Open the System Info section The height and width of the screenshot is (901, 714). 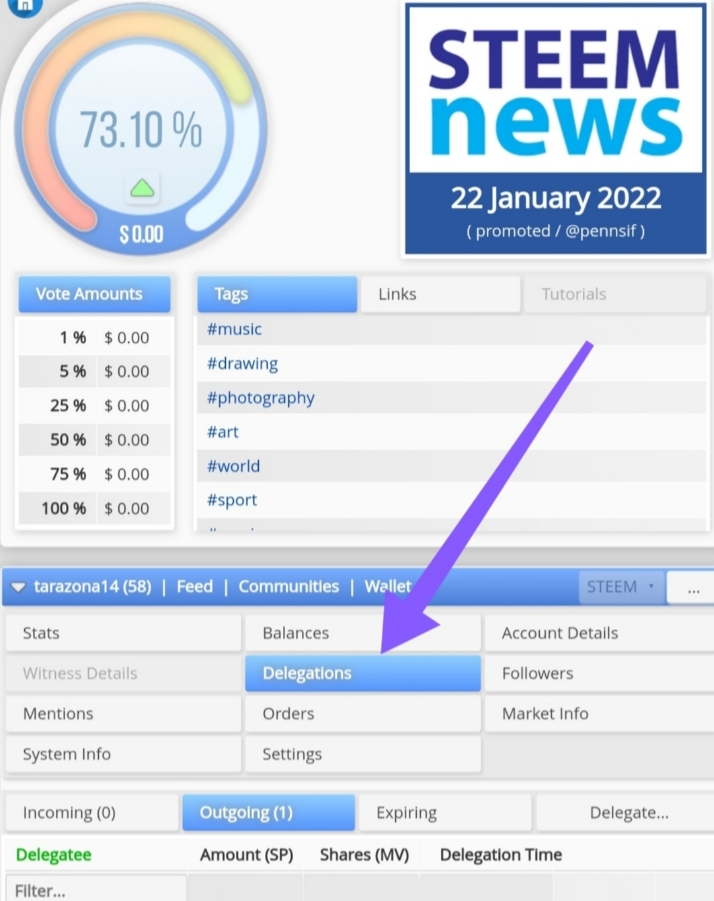coord(123,754)
